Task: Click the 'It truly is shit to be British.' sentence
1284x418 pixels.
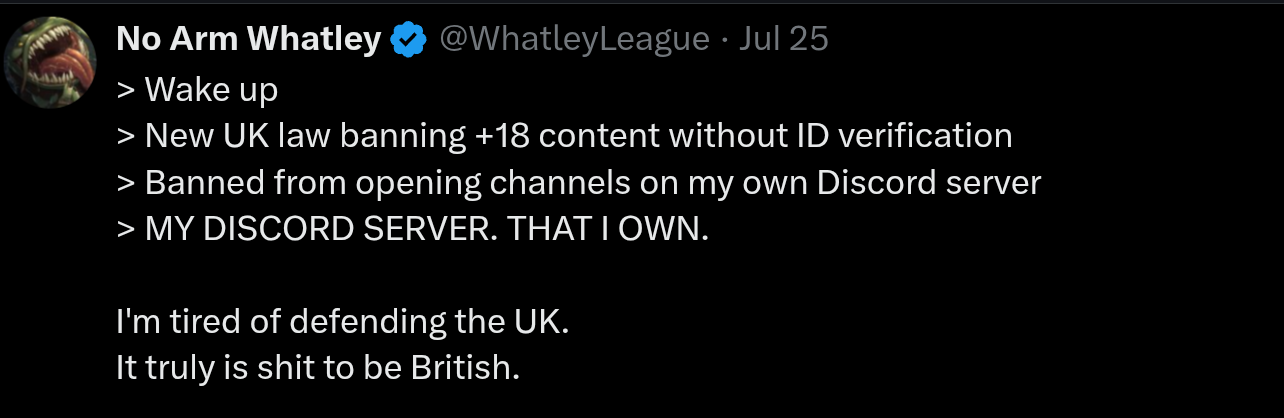Action: (x=318, y=368)
